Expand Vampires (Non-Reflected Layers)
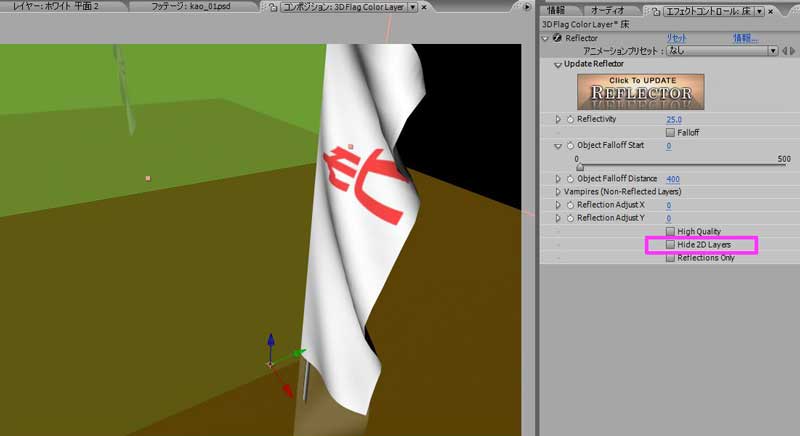This screenshot has width=800, height=436. pyautogui.click(x=558, y=192)
